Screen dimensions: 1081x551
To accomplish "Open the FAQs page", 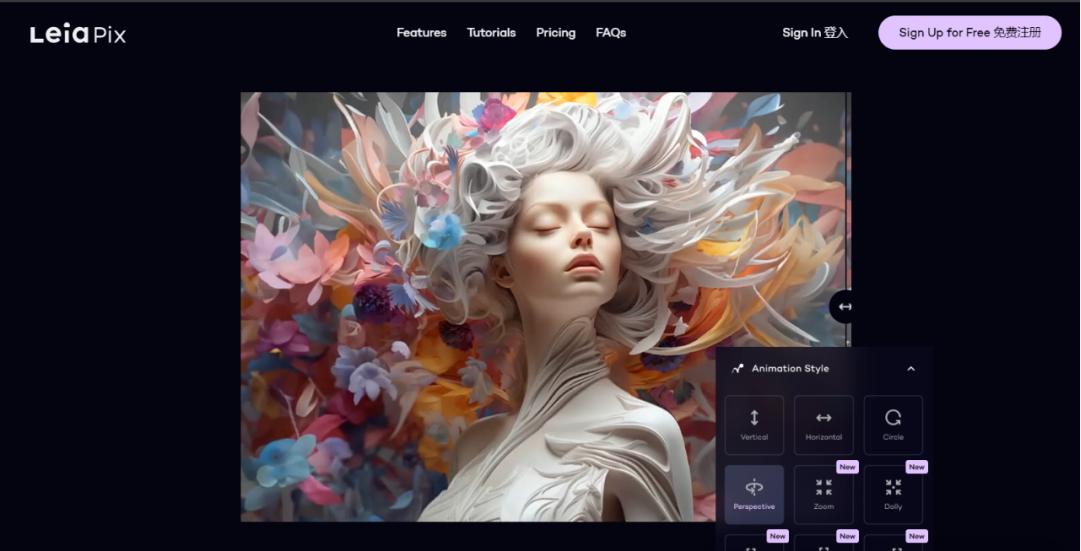I will tap(611, 33).
